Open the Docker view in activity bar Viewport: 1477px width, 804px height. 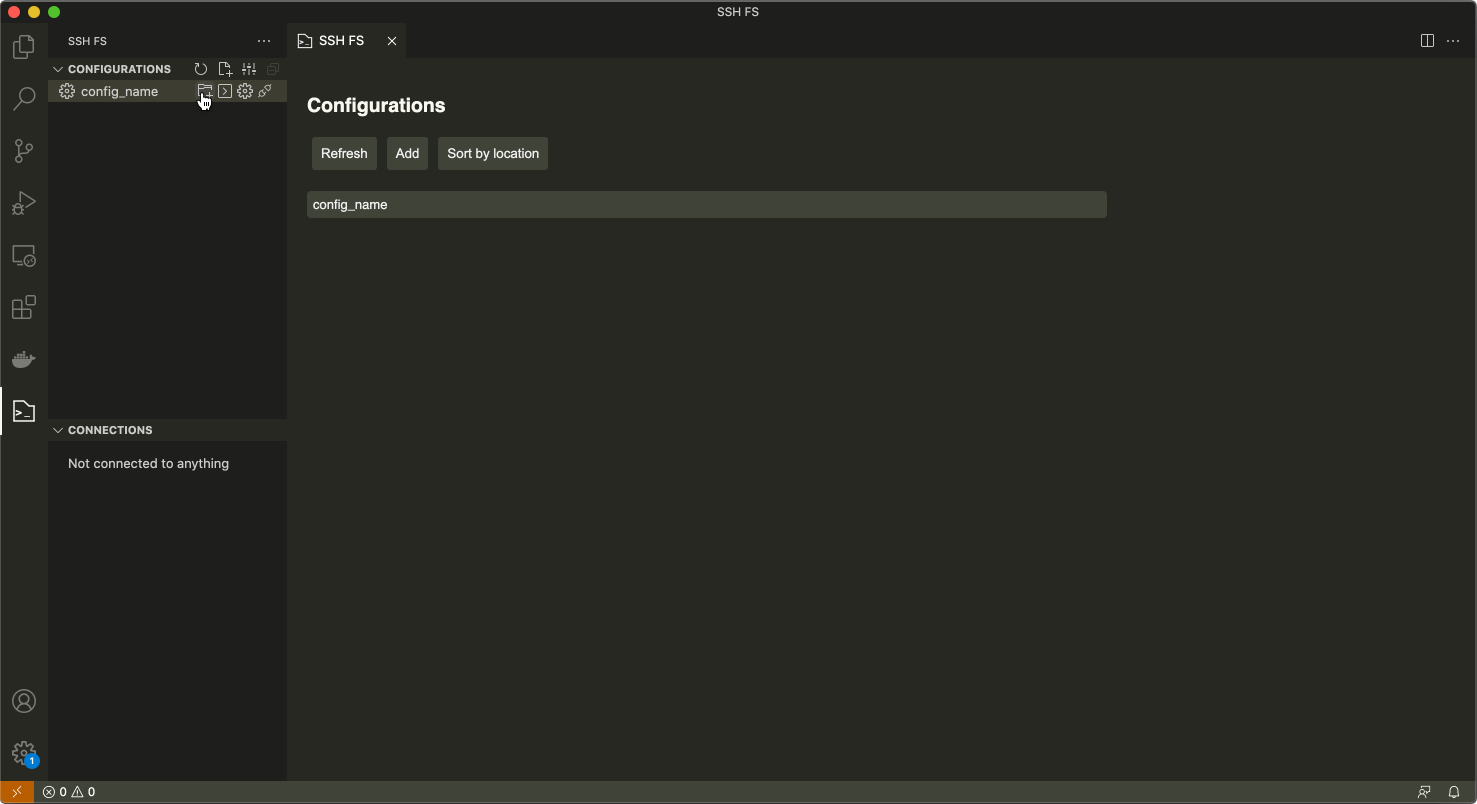[x=24, y=359]
